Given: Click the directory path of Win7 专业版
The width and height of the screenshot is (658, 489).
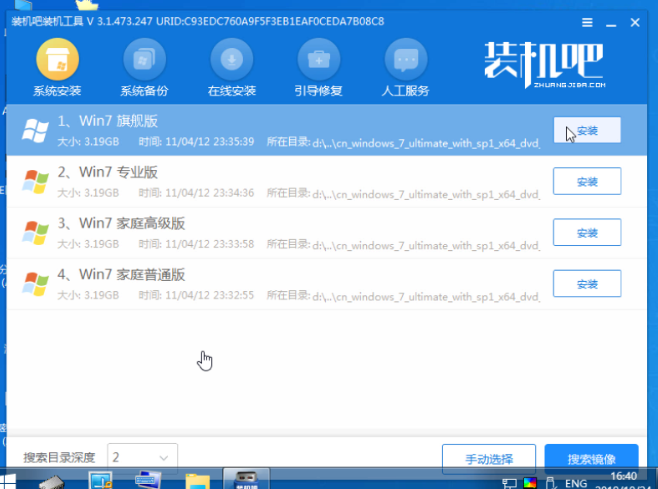Looking at the screenshot, I should point(426,195).
